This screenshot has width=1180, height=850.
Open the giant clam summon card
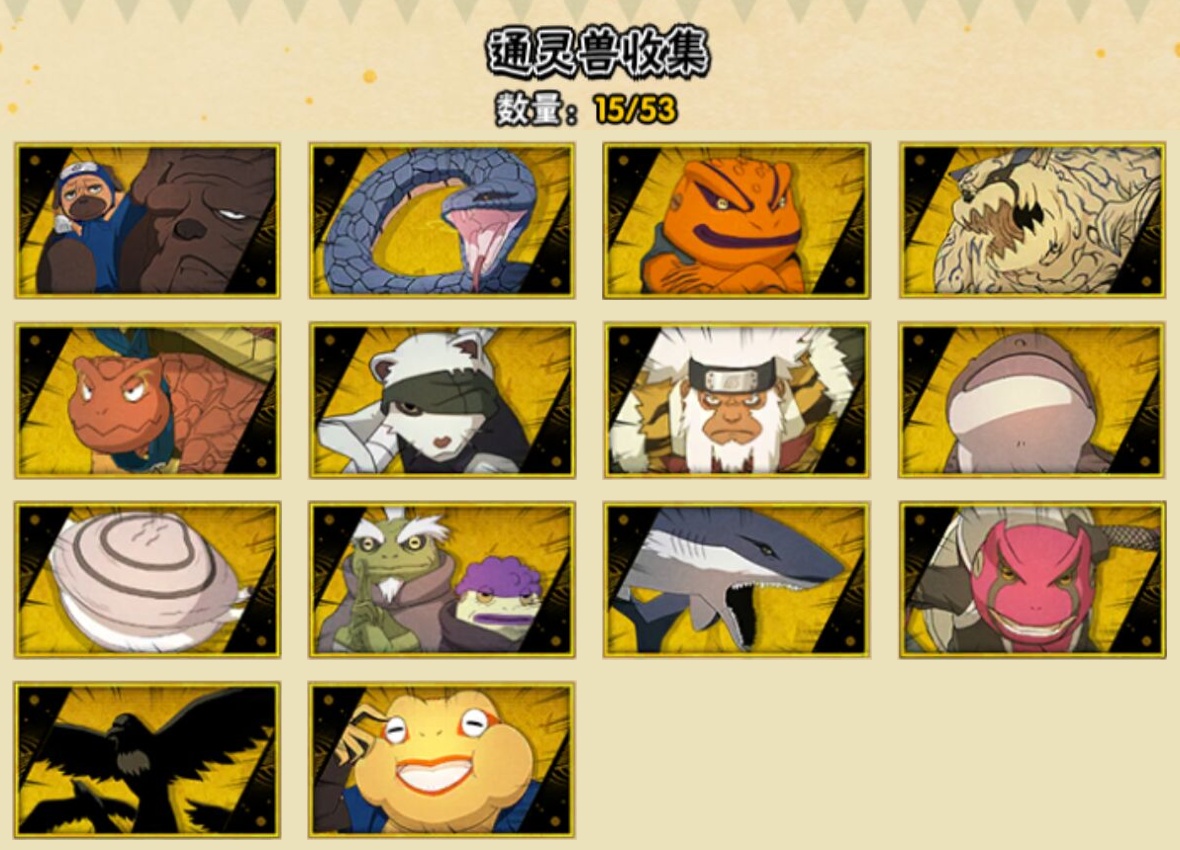click(x=148, y=580)
